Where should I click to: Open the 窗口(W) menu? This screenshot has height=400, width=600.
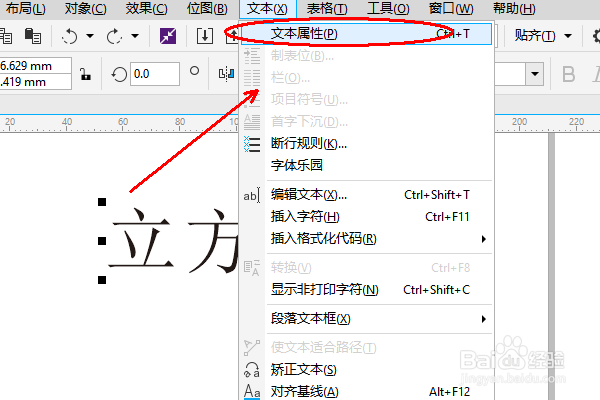coord(451,8)
